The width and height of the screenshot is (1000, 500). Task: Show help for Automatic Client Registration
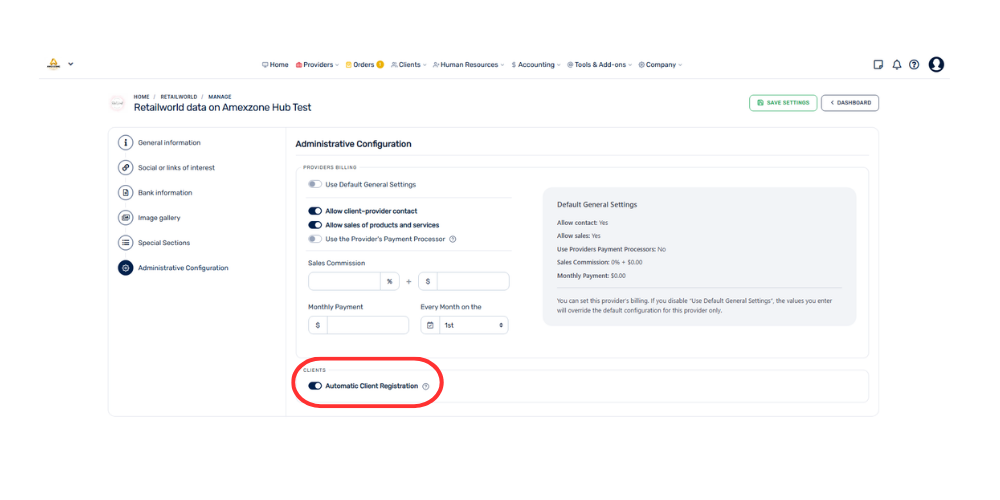point(426,386)
